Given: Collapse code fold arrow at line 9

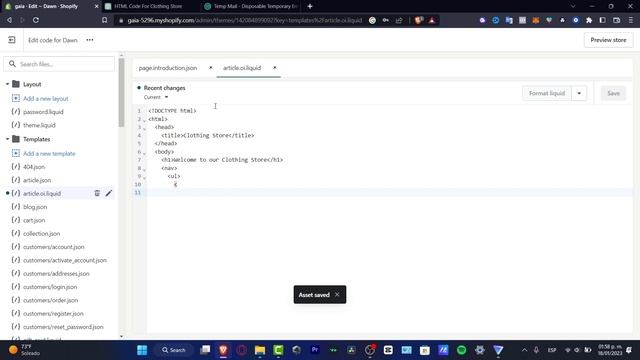Looking at the screenshot, I should point(144,177).
